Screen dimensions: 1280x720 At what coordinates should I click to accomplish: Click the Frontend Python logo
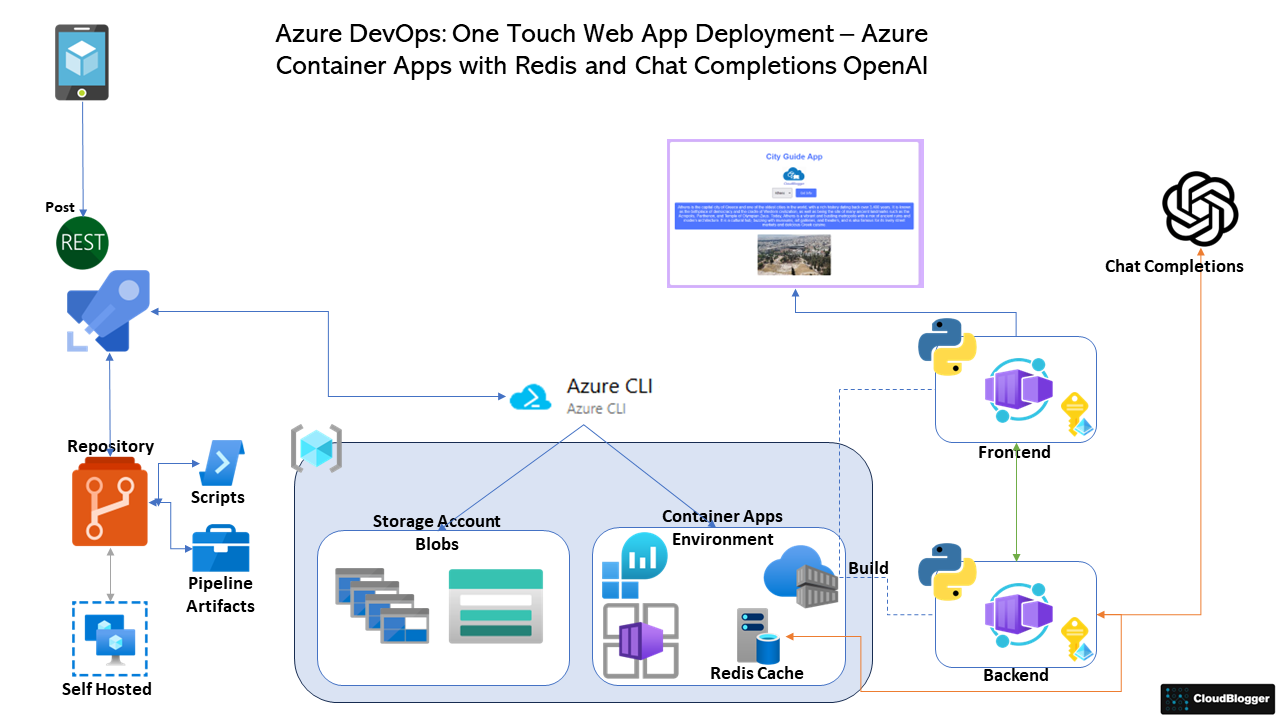pyautogui.click(x=947, y=347)
